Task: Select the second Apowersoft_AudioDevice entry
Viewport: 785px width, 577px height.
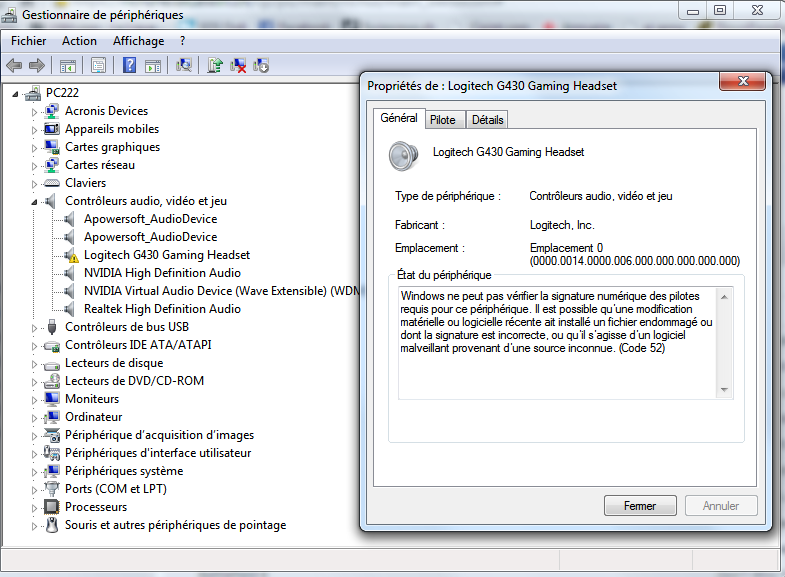Action: (150, 237)
